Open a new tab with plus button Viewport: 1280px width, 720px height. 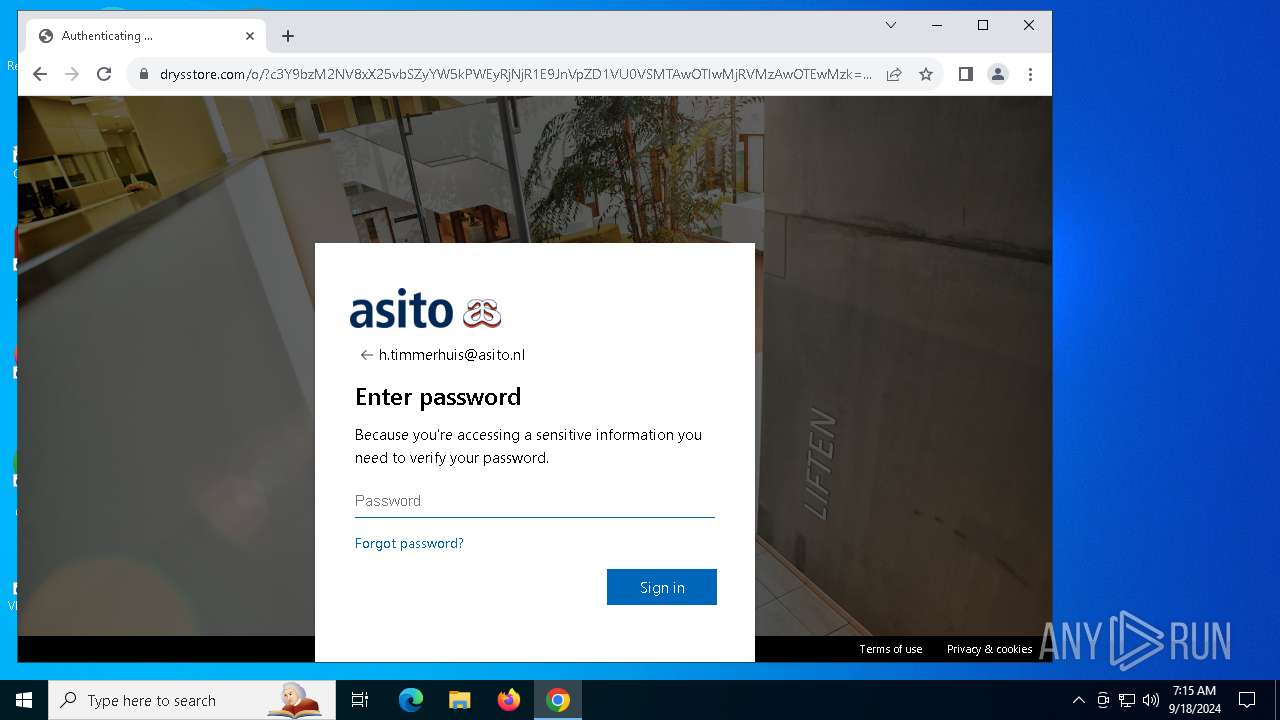pyautogui.click(x=288, y=36)
